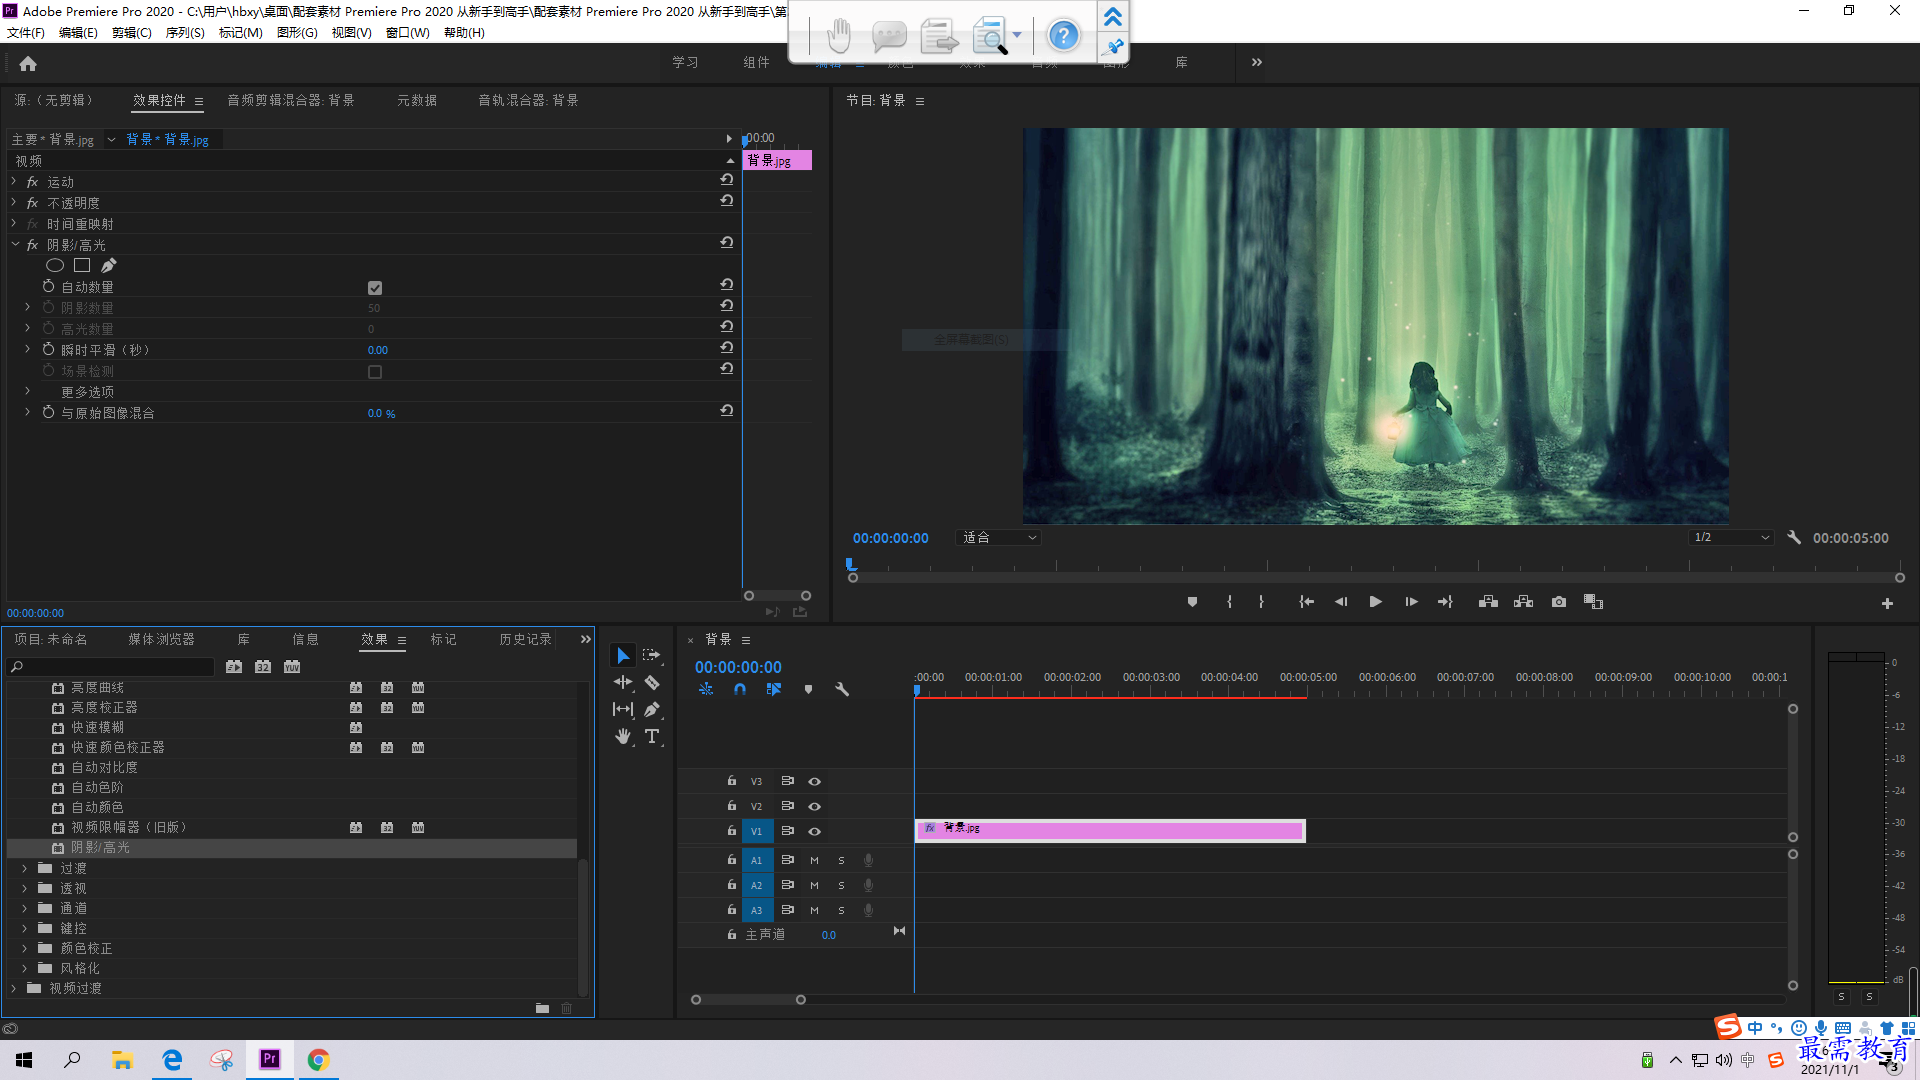Select the Pen tool in the tools panel
This screenshot has width=1920, height=1080.
pos(652,709)
